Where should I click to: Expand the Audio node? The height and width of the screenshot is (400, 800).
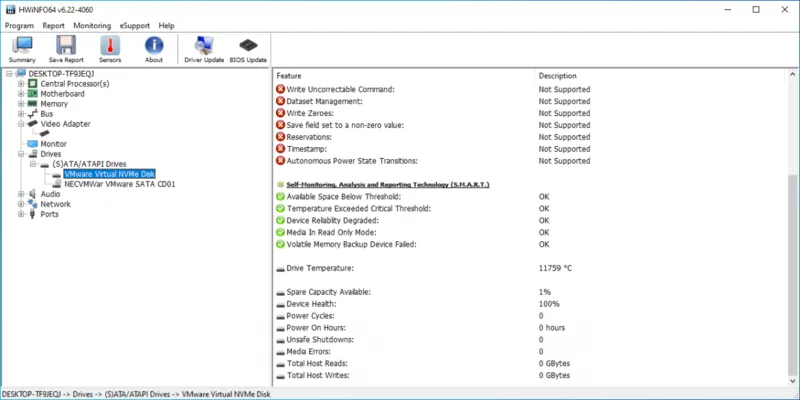21,194
